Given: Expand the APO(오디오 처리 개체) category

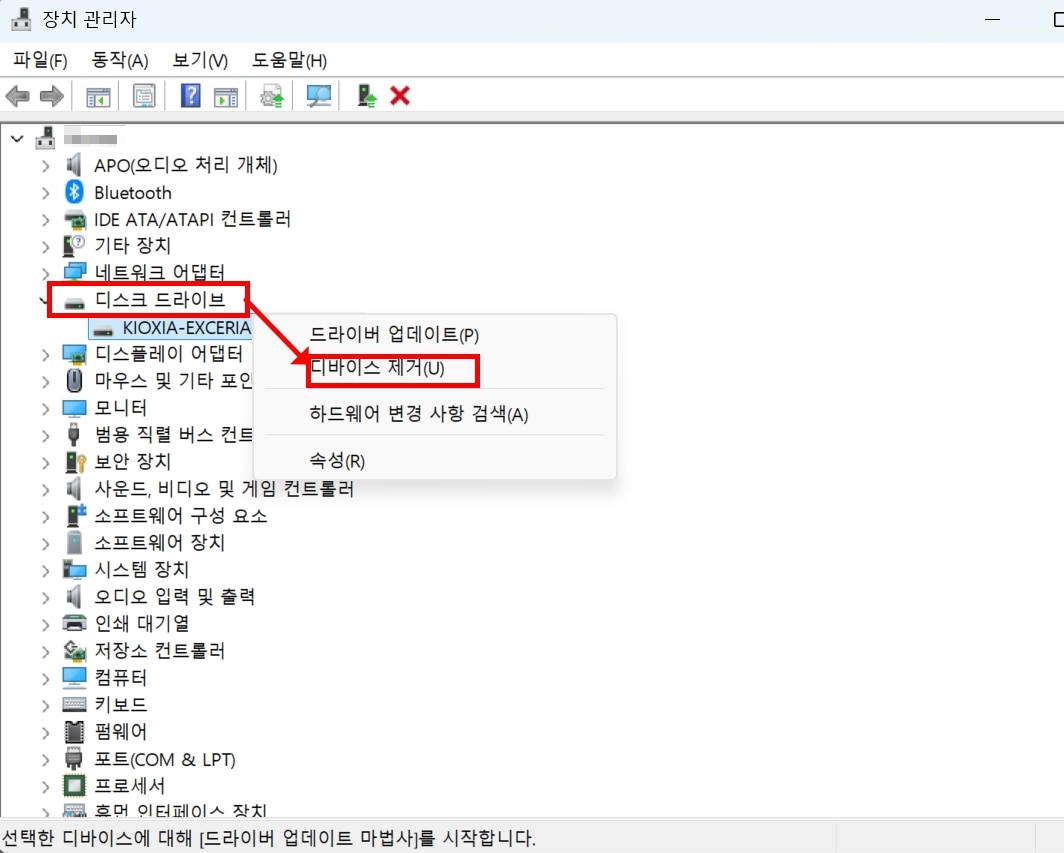Looking at the screenshot, I should [45, 165].
